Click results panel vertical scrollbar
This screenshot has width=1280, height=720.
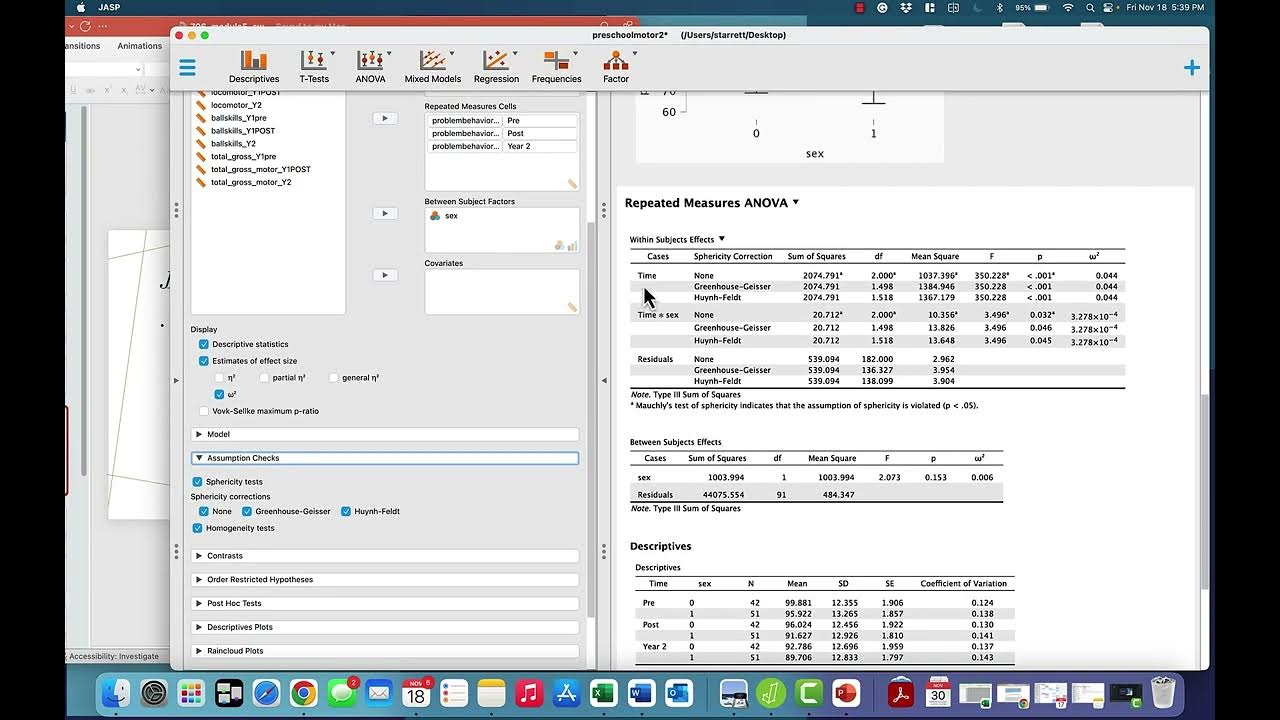pyautogui.click(x=1204, y=490)
